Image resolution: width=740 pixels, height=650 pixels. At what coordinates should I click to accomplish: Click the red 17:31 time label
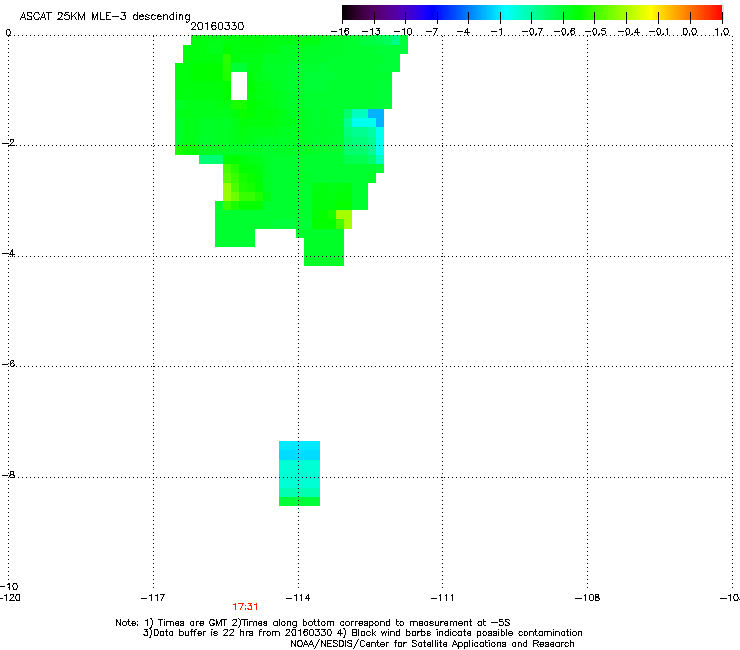coord(245,607)
